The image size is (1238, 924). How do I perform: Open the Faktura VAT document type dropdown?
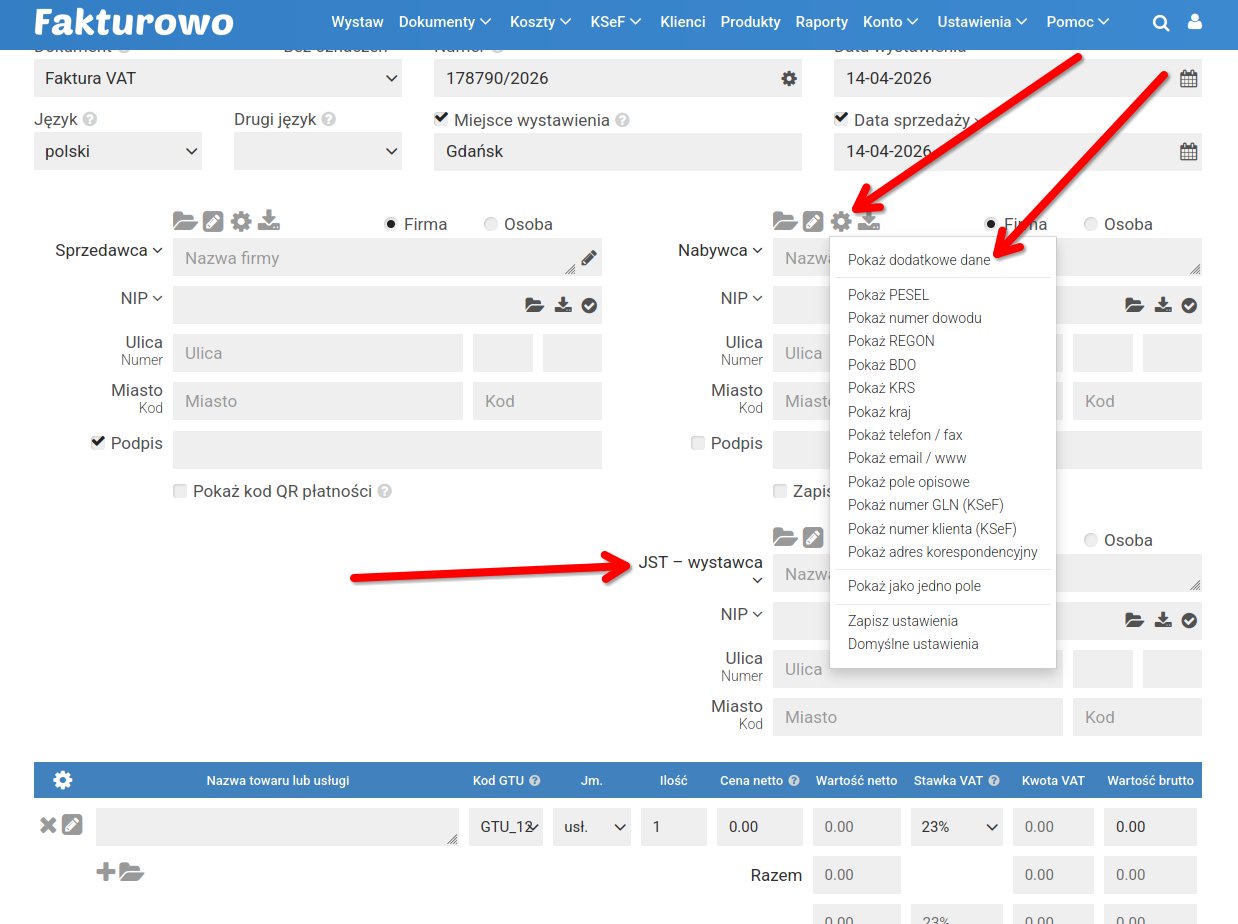tap(218, 78)
